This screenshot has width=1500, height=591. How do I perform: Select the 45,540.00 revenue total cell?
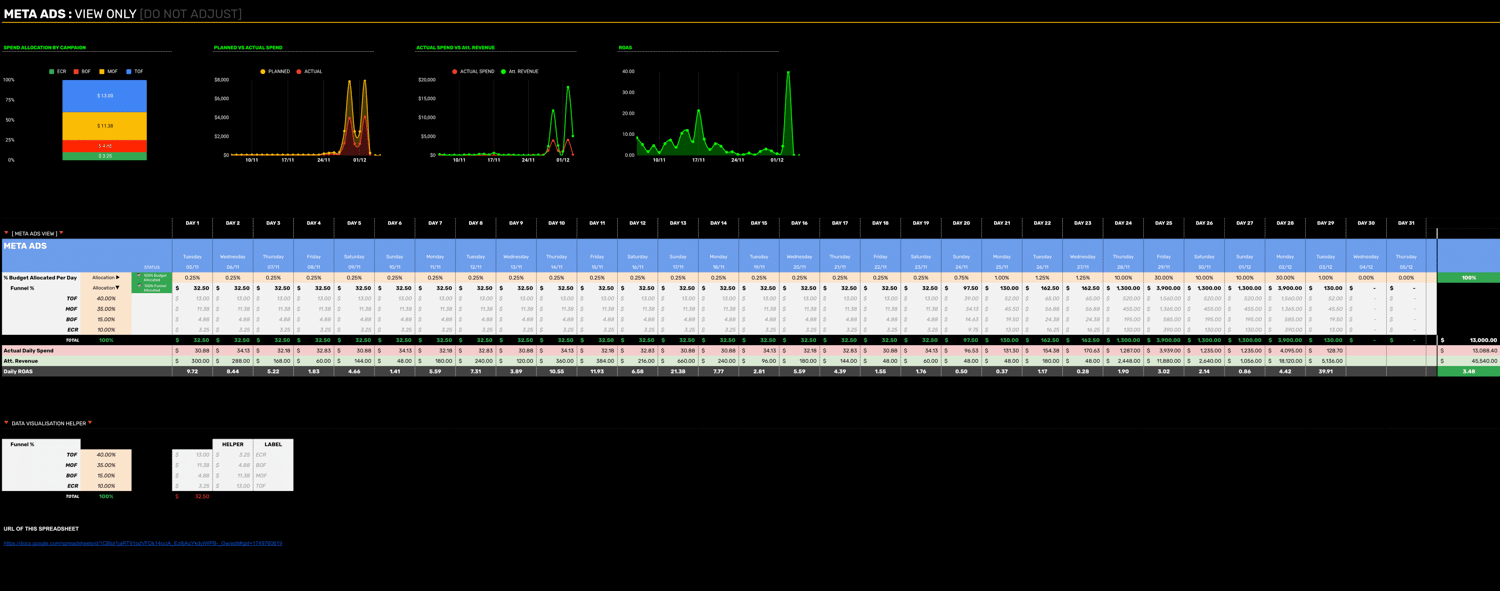pyautogui.click(x=1469, y=361)
